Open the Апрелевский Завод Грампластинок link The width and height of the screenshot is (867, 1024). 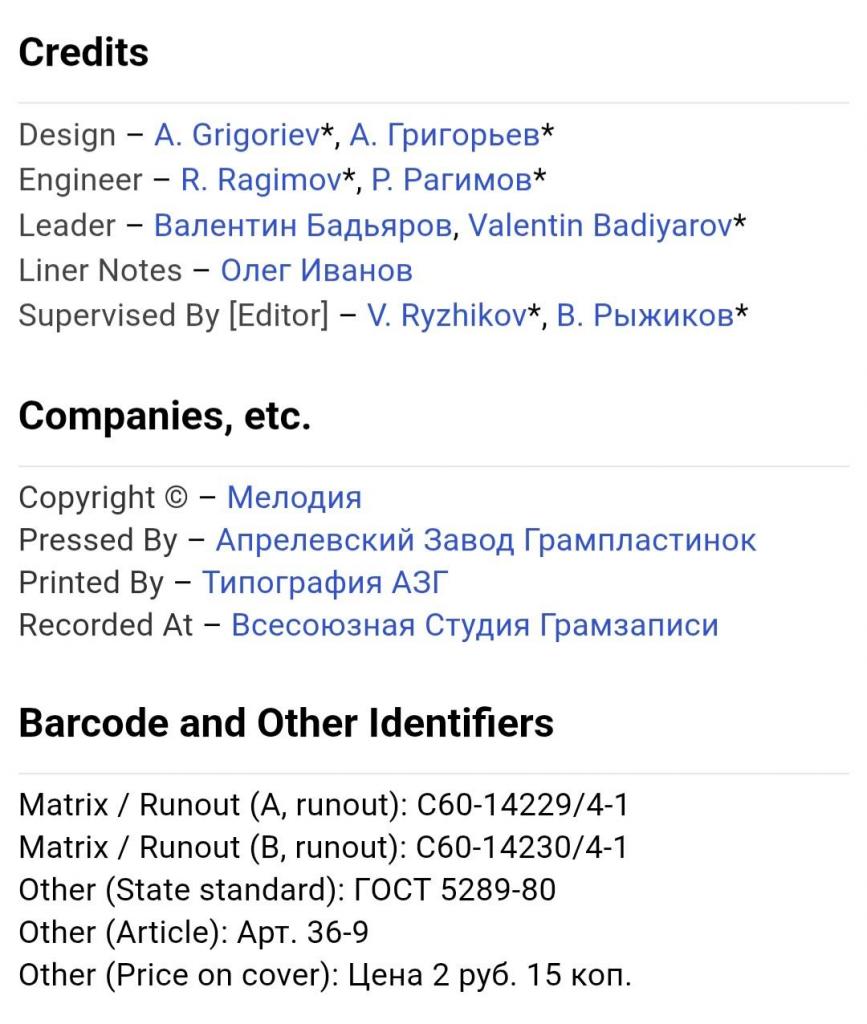point(486,540)
